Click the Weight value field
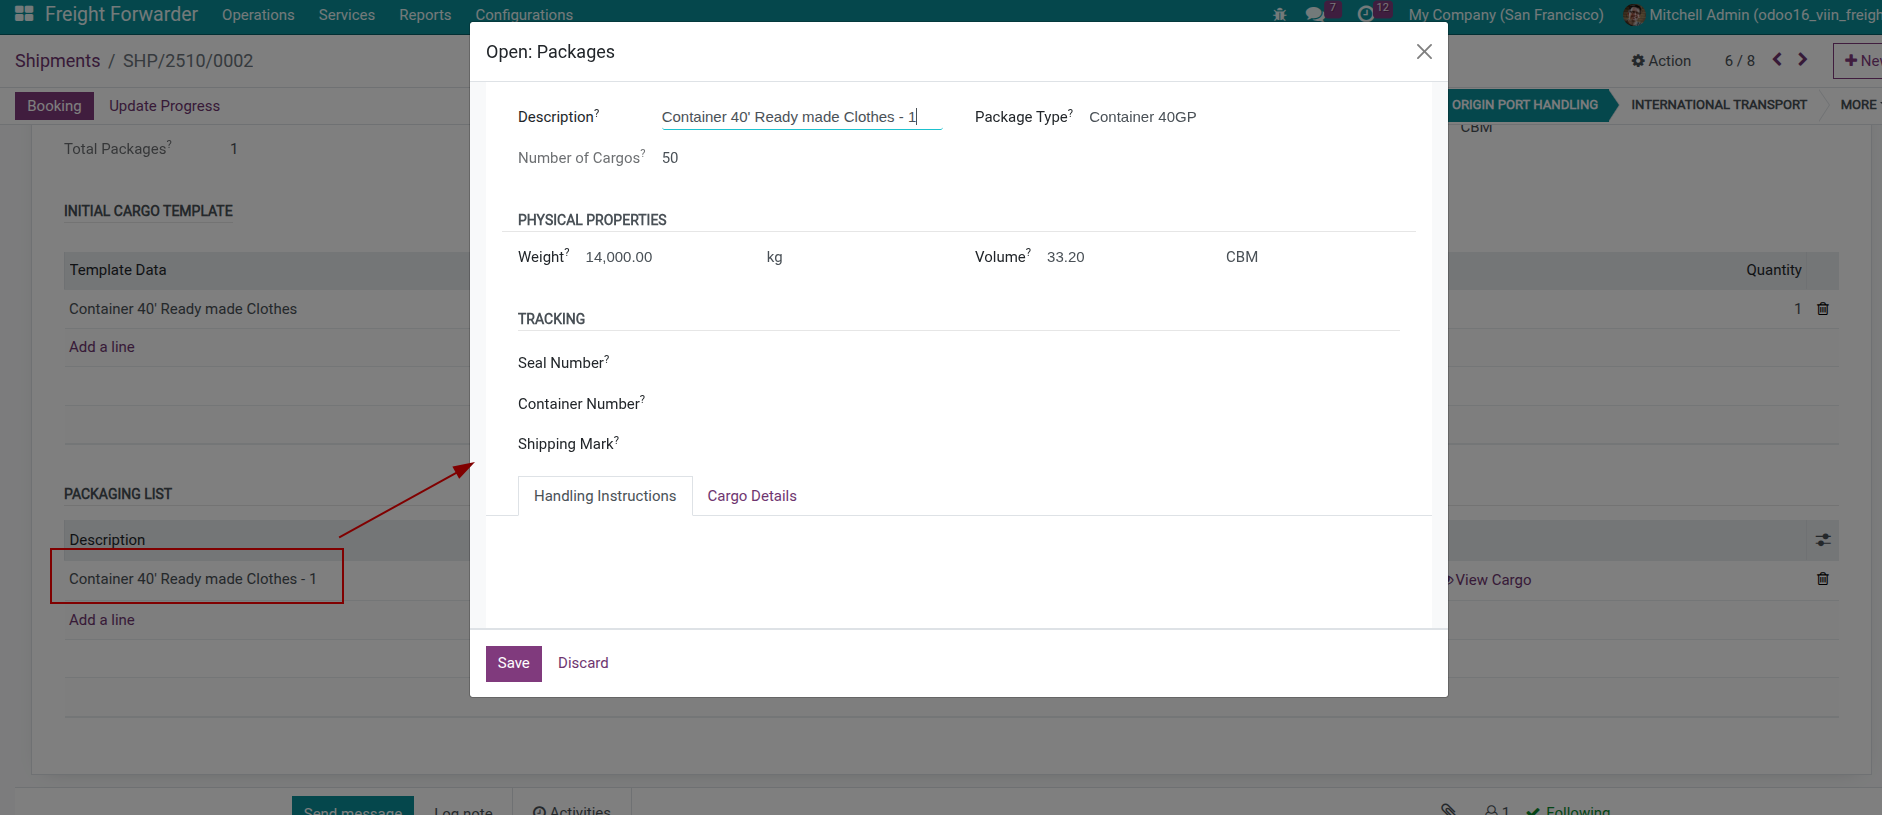 (660, 257)
